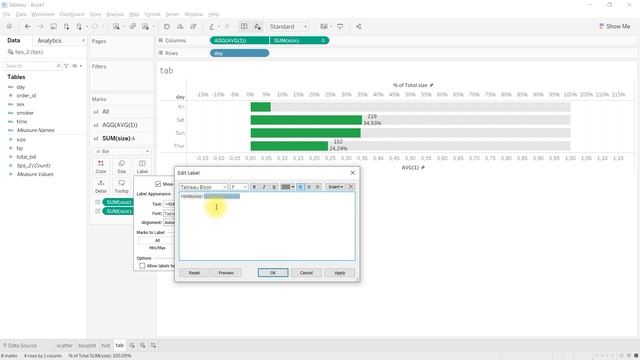Click the Fix Axes toolbar icon
Screen dimensions: 640x360
tap(258, 27)
